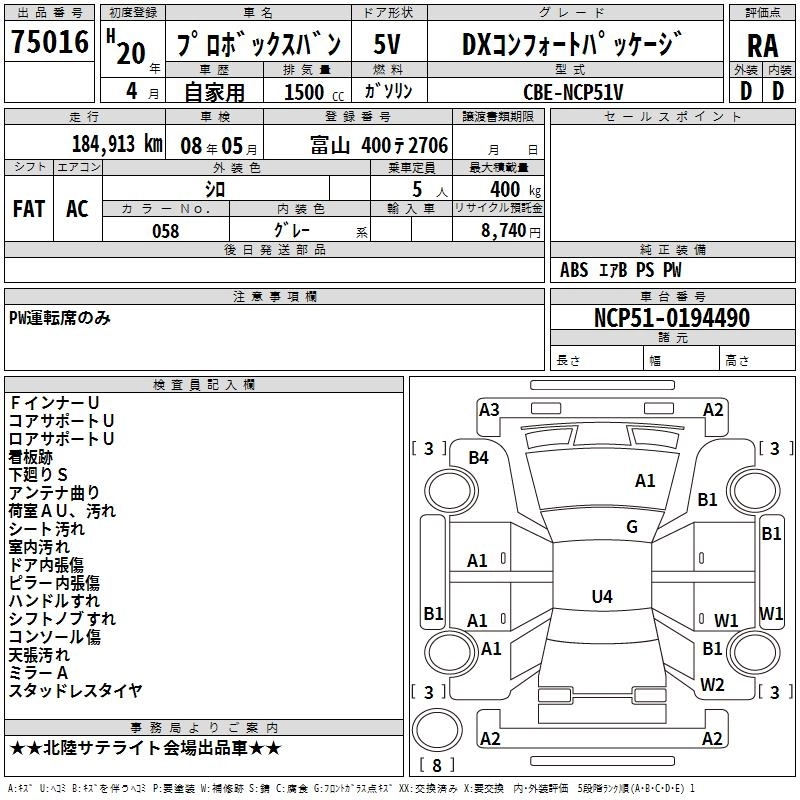Select registration number 富山 400て2706
Viewport: 800px width, 800px height.
pos(379,145)
